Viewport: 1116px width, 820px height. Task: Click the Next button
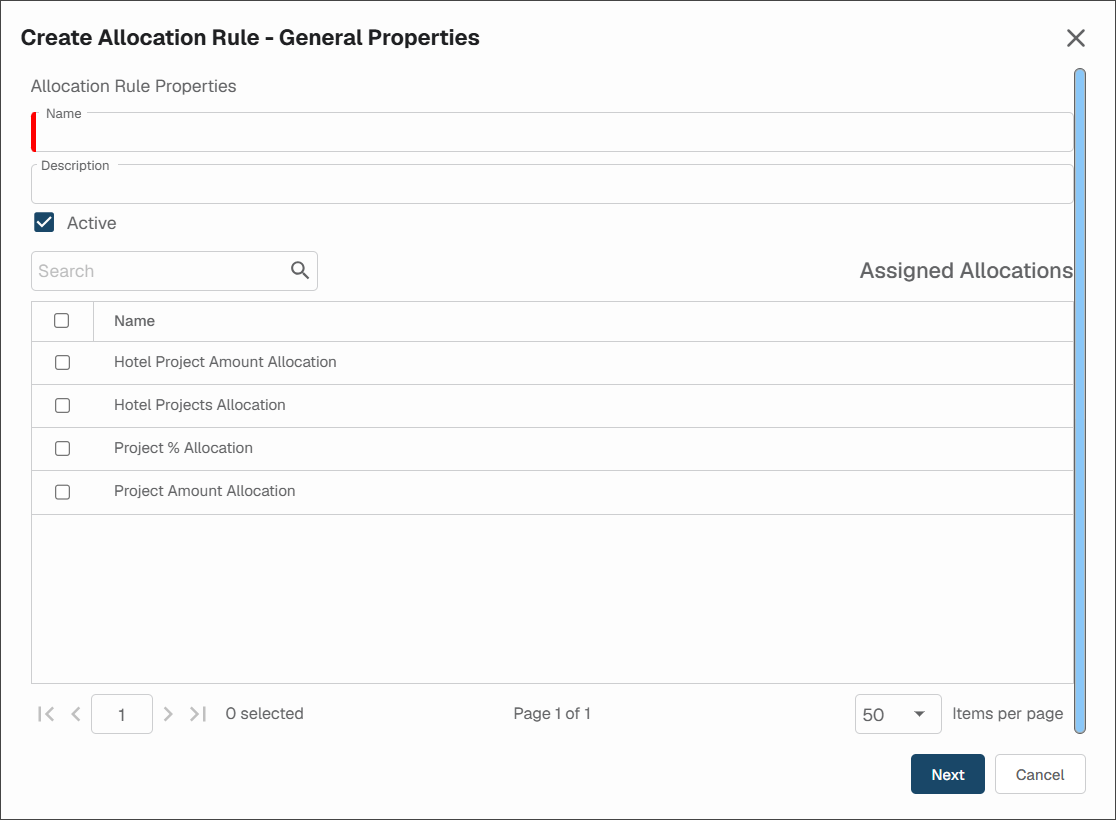pyautogui.click(x=947, y=774)
